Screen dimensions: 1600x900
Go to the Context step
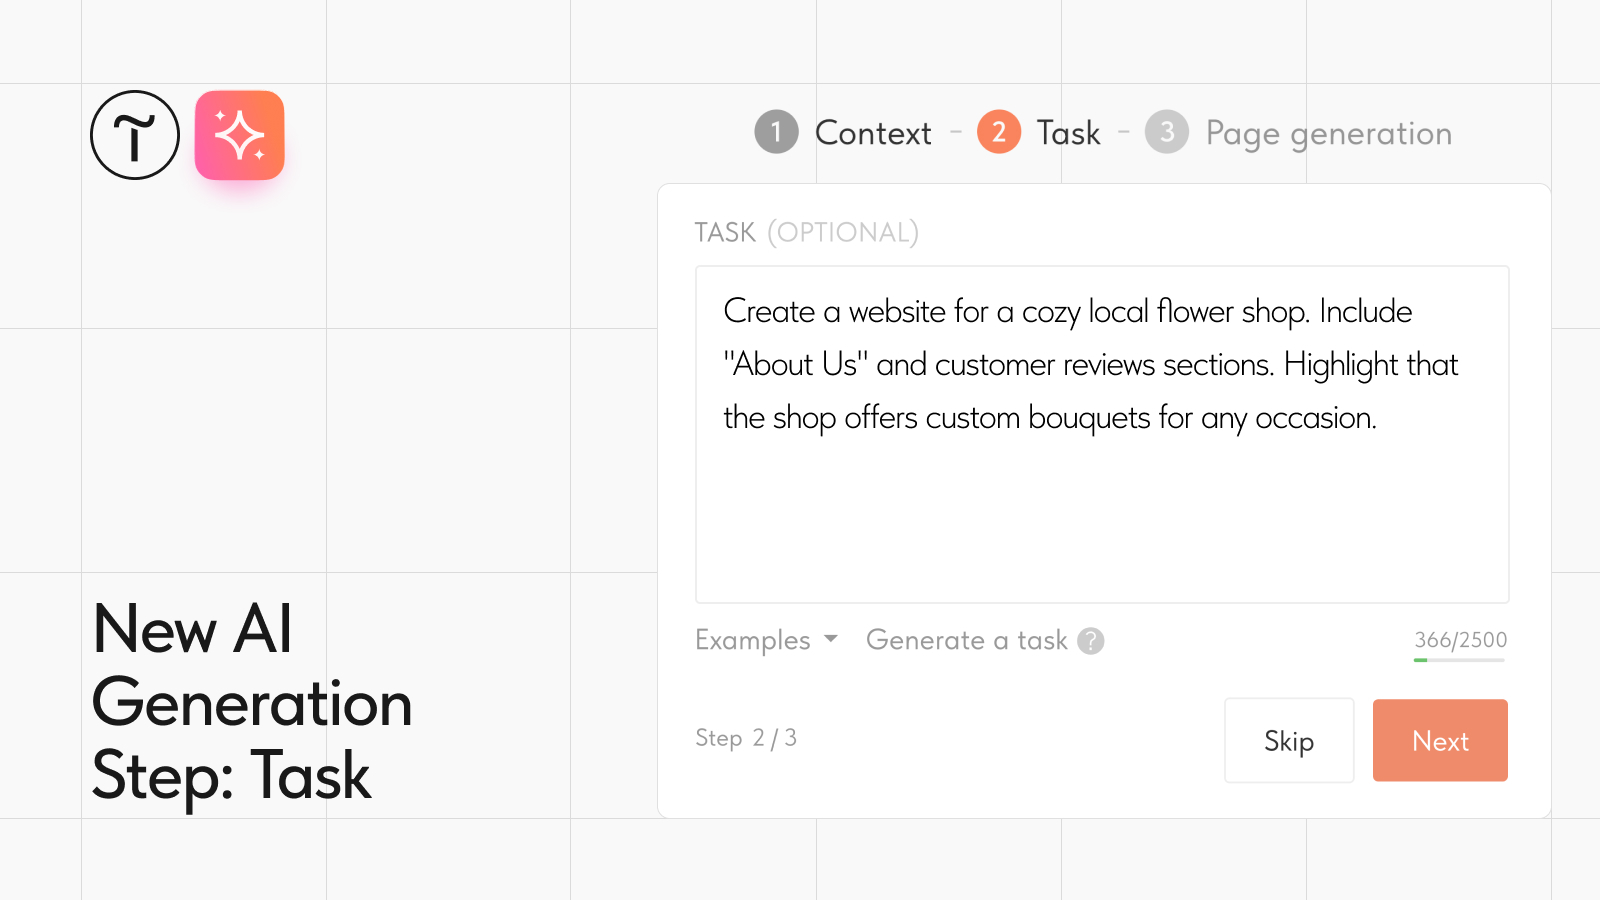873,133
